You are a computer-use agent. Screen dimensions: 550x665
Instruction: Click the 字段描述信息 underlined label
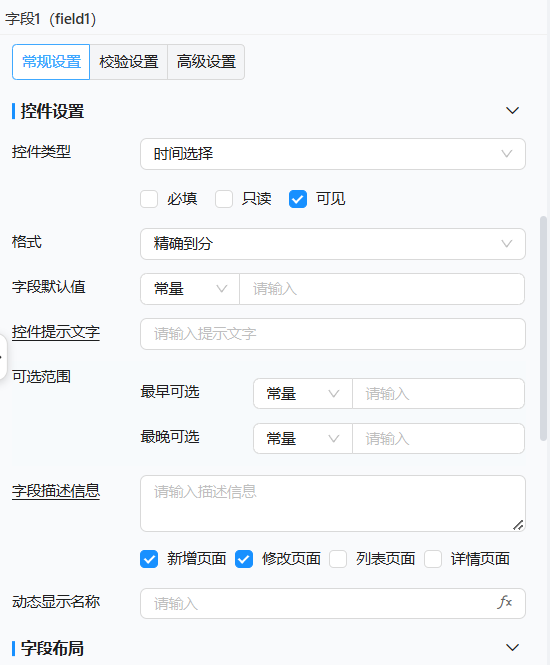point(56,491)
